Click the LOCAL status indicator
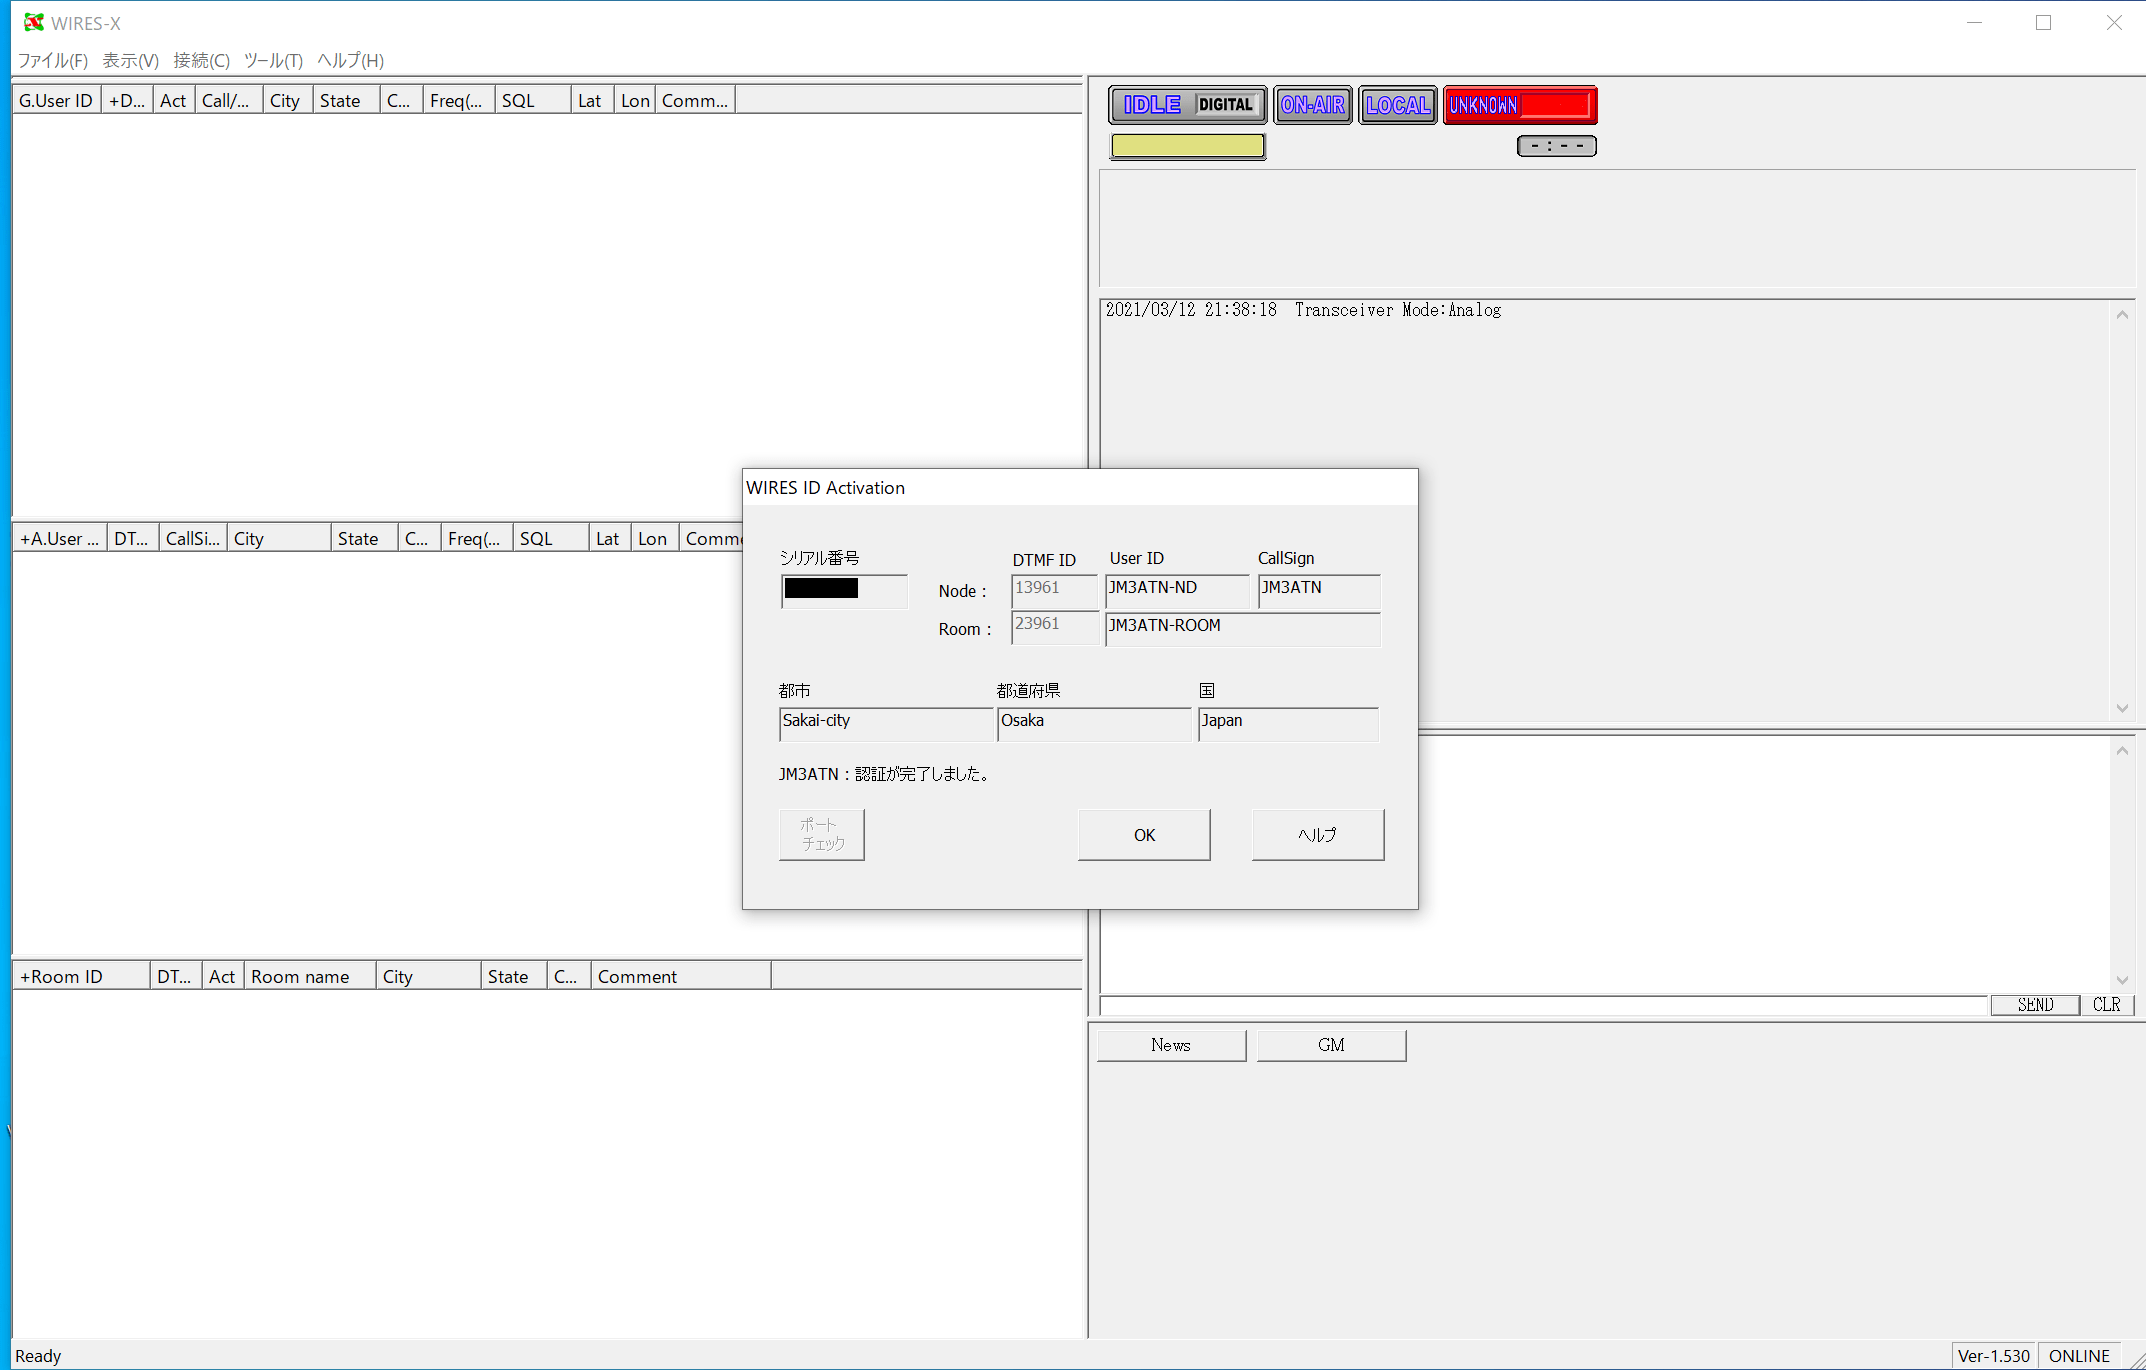Viewport: 2146px width, 1370px height. (1397, 105)
